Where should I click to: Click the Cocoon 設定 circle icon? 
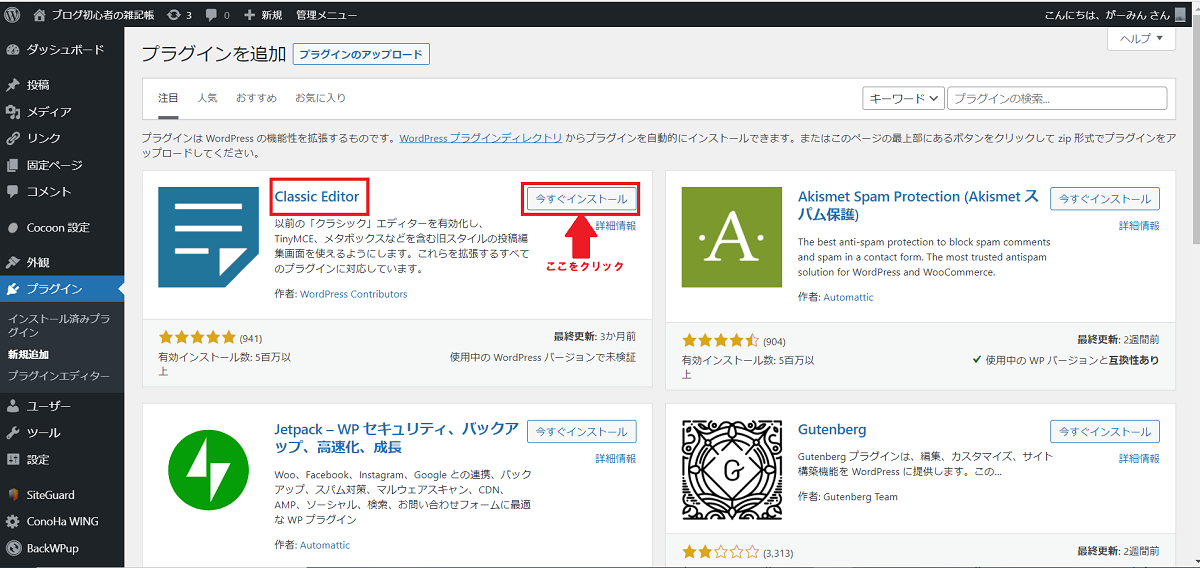click(13, 227)
